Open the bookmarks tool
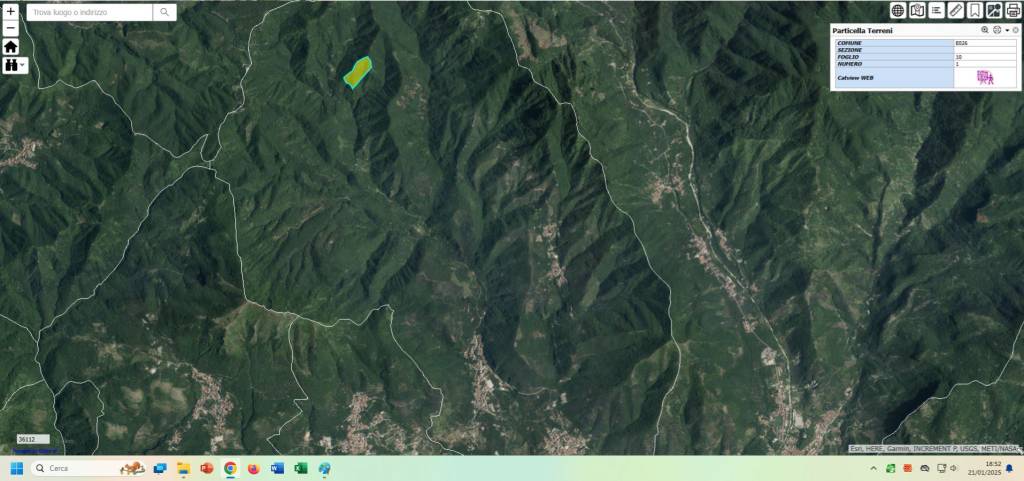Viewport: 1024px width, 481px height. (x=975, y=10)
